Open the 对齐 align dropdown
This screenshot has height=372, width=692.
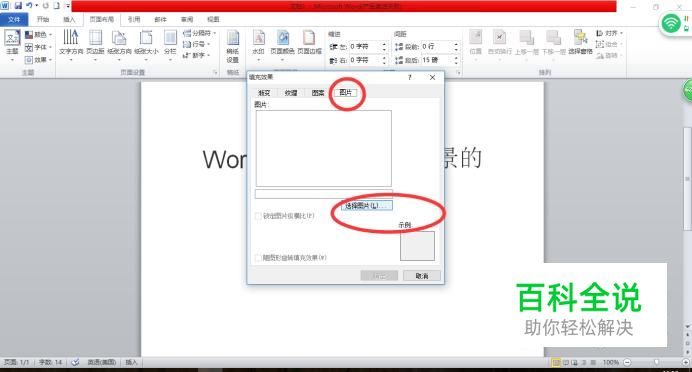coord(609,33)
